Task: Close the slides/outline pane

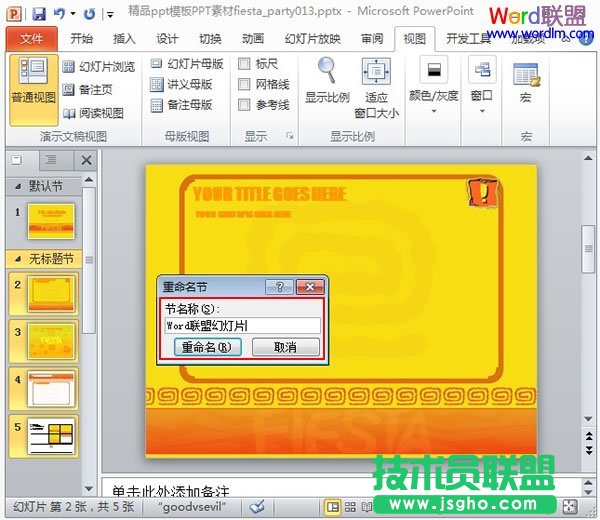Action: (x=86, y=160)
